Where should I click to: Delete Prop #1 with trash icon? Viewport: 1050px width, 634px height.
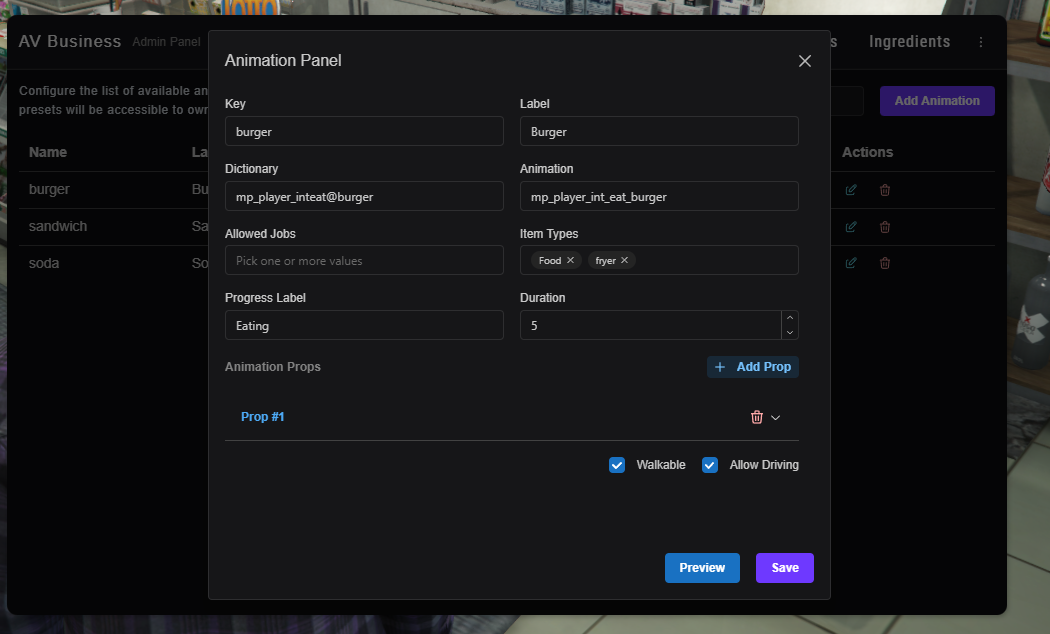pyautogui.click(x=757, y=417)
